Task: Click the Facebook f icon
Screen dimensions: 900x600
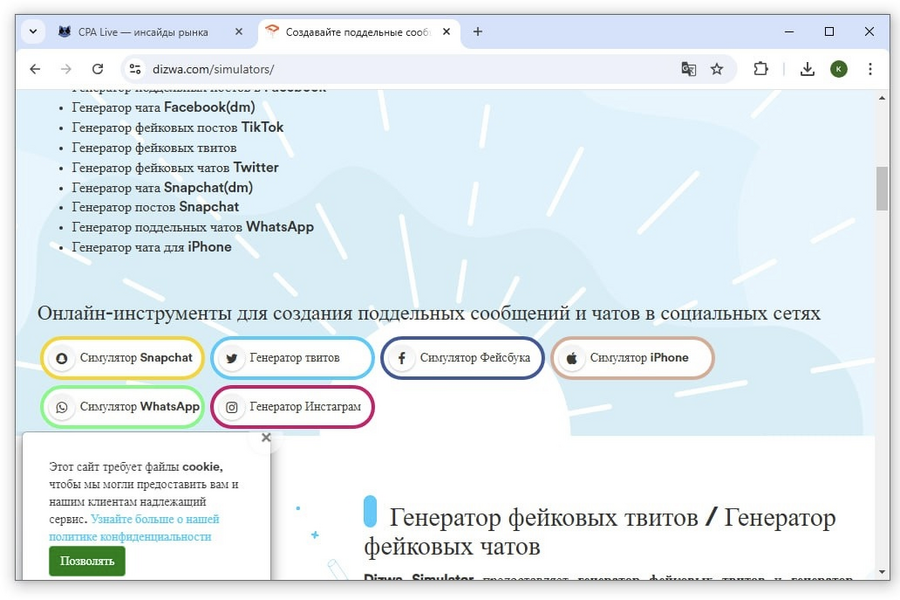Action: click(402, 358)
